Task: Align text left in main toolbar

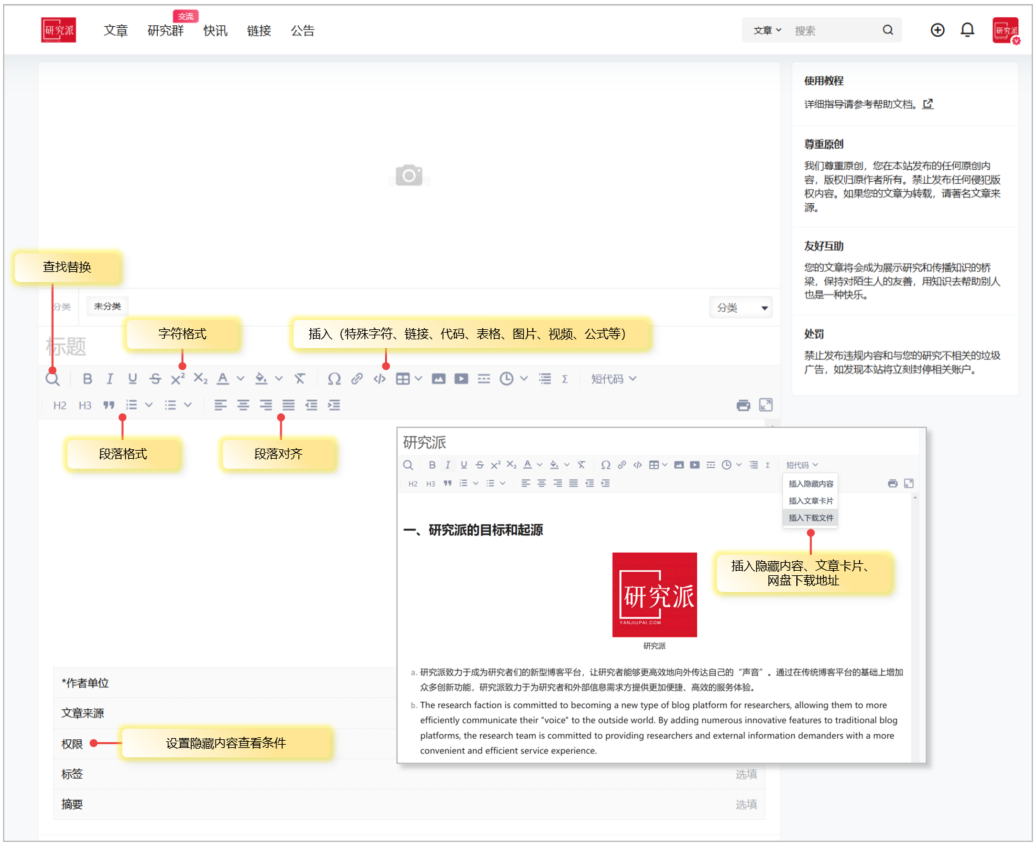Action: click(220, 405)
